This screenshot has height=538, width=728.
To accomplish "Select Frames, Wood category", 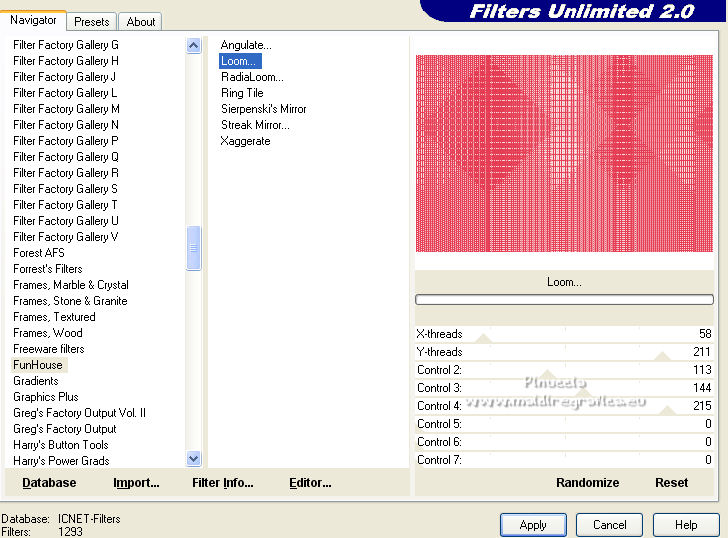I will coord(48,333).
